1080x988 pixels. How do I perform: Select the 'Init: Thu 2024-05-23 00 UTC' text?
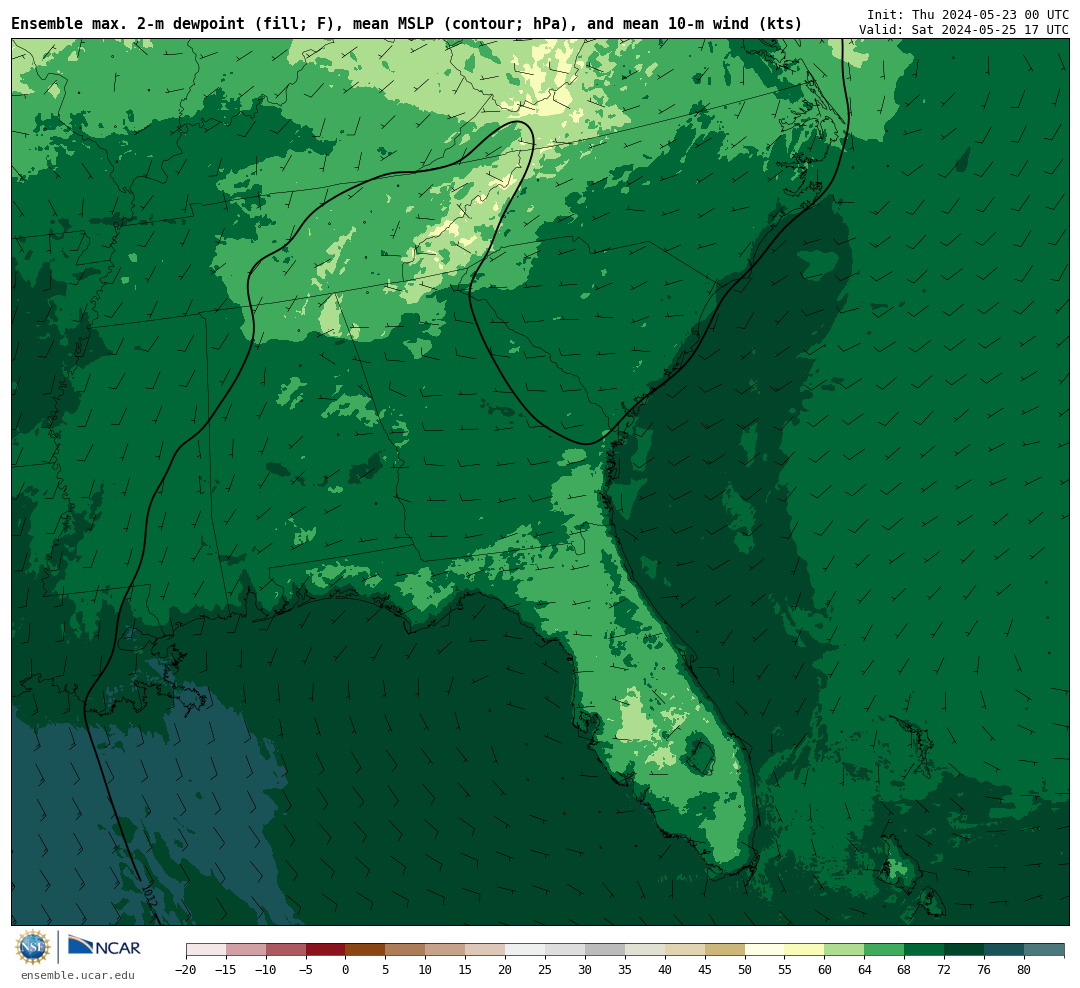(968, 14)
